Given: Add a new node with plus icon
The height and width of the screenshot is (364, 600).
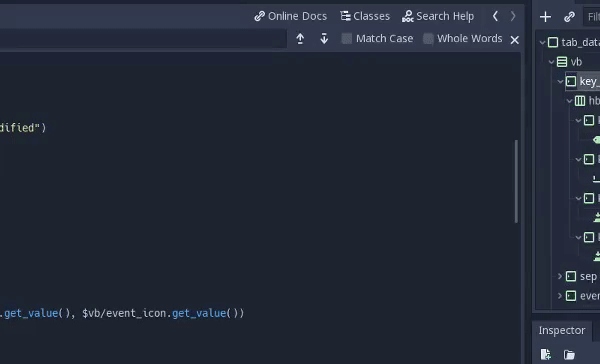Looking at the screenshot, I should pyautogui.click(x=545, y=16).
